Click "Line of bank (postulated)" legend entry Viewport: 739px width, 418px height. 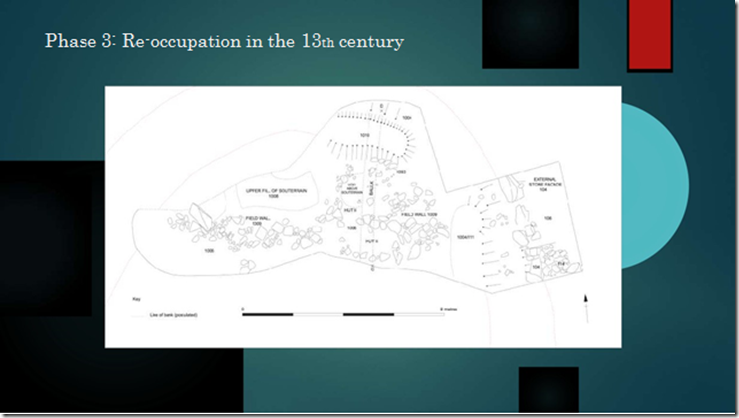click(173, 315)
